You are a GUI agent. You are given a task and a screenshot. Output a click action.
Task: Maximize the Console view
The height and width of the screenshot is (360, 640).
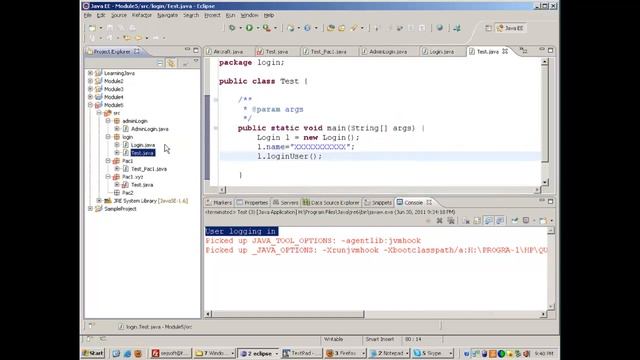click(x=551, y=201)
